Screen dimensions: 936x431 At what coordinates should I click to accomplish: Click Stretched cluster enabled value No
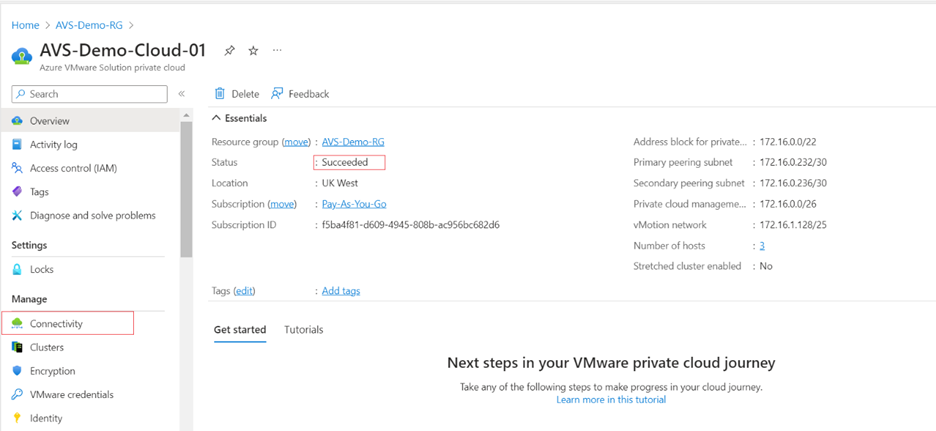click(766, 266)
